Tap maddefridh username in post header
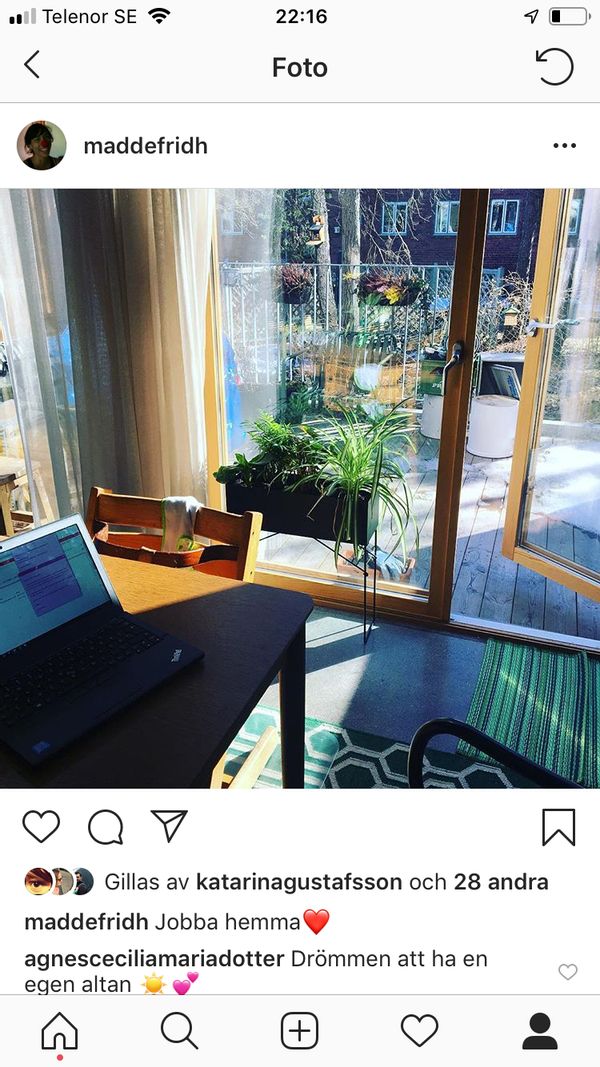 [x=146, y=146]
